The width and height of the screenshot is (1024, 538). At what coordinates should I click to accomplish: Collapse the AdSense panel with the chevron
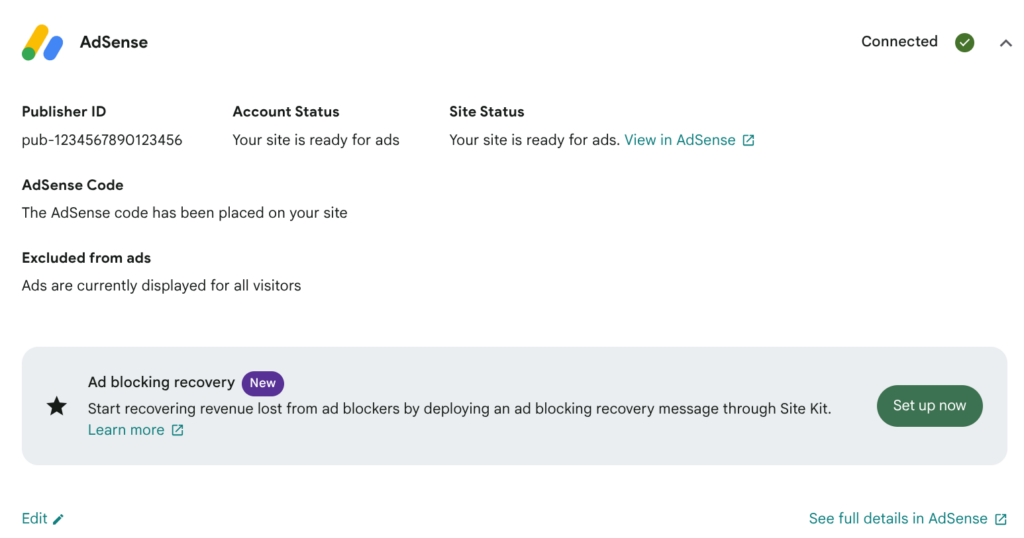(x=1006, y=43)
